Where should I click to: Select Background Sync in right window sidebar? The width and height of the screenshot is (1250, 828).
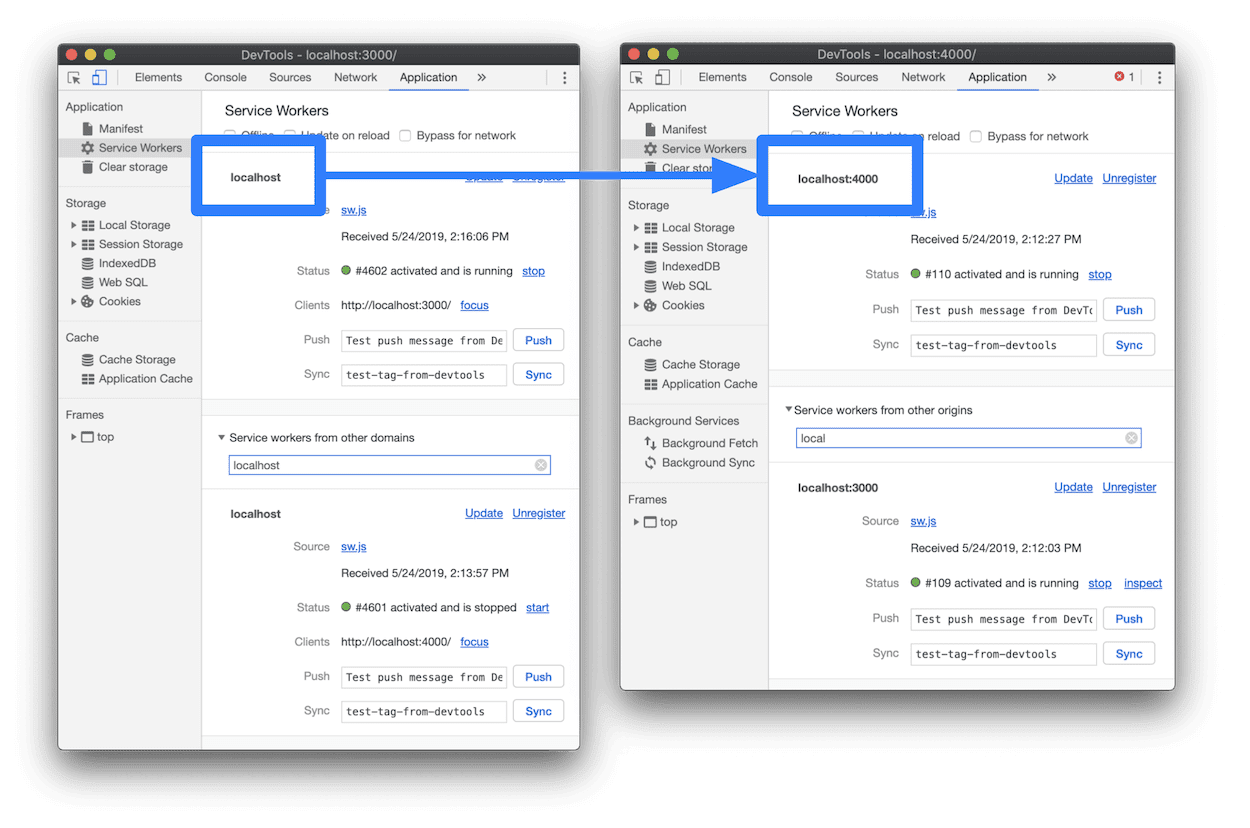pyautogui.click(x=708, y=463)
